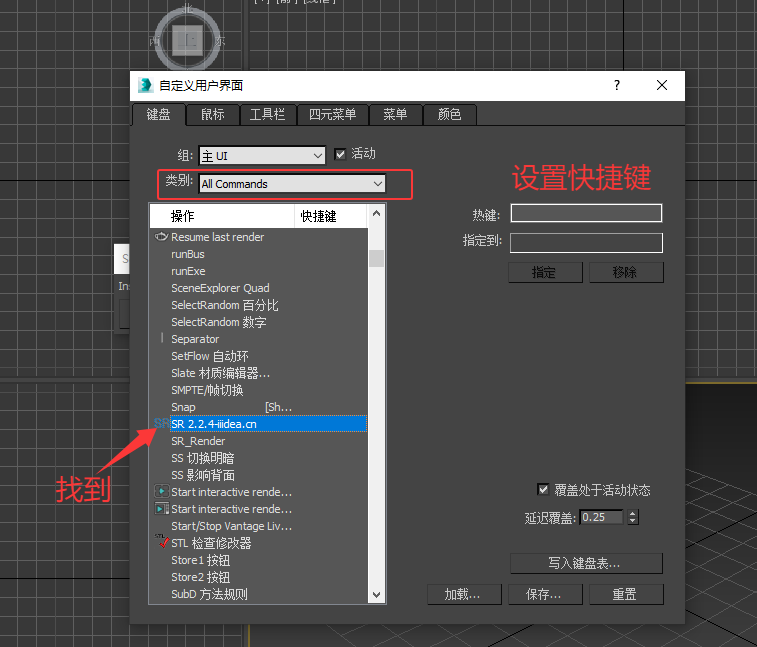Click the 快捷键 column header
The image size is (757, 647).
331,216
